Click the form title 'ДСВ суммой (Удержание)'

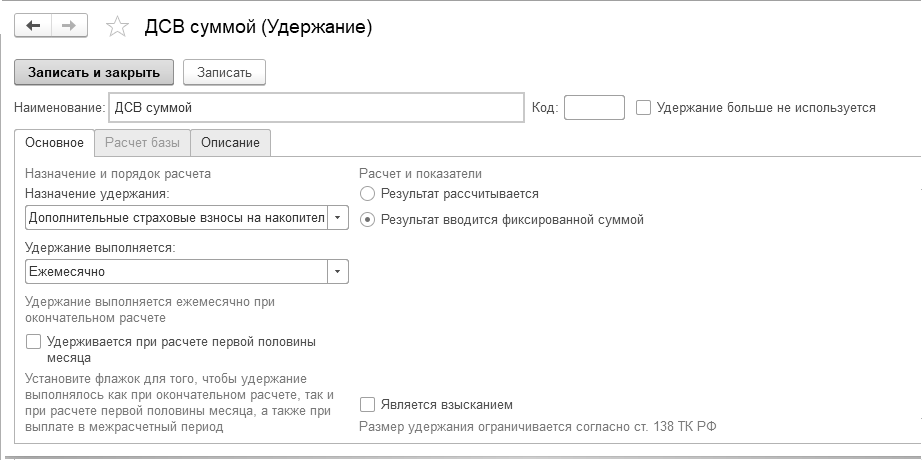259,28
